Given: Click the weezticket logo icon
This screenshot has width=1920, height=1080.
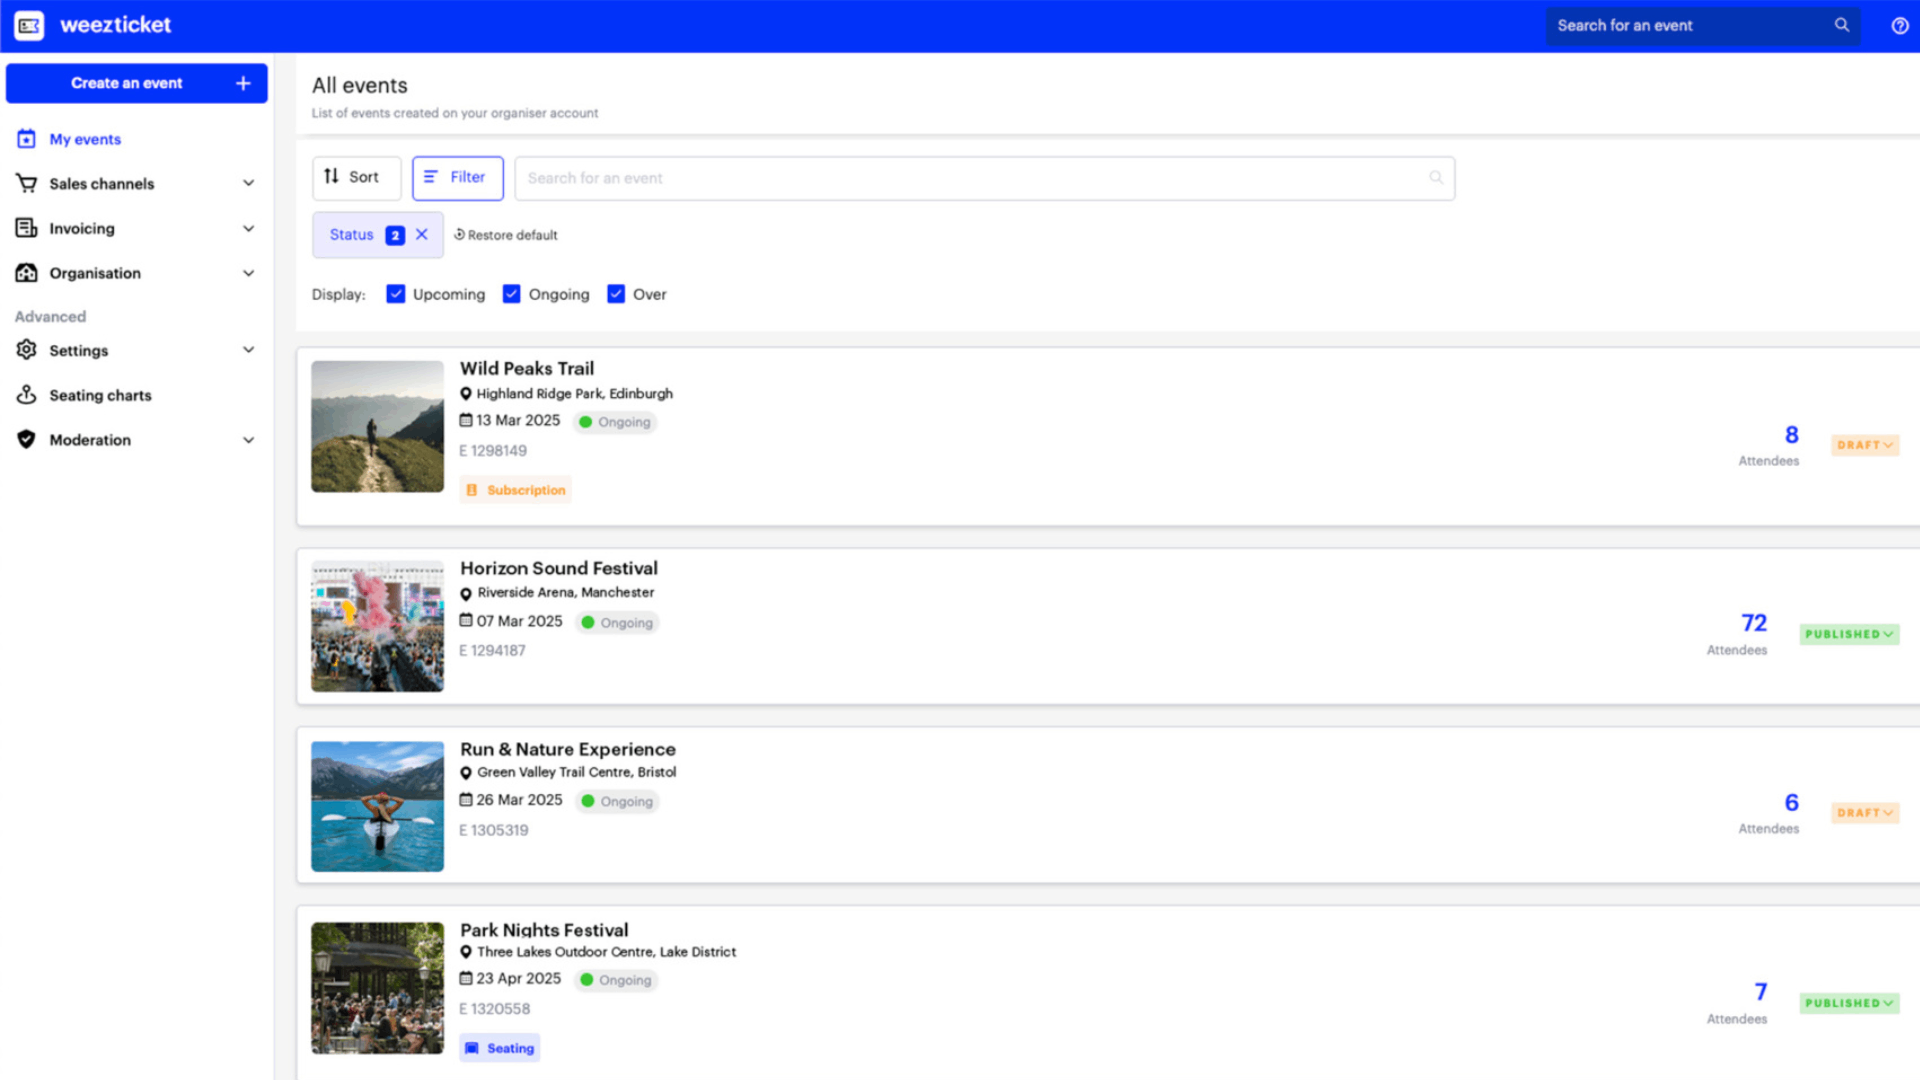Looking at the screenshot, I should 29,25.
